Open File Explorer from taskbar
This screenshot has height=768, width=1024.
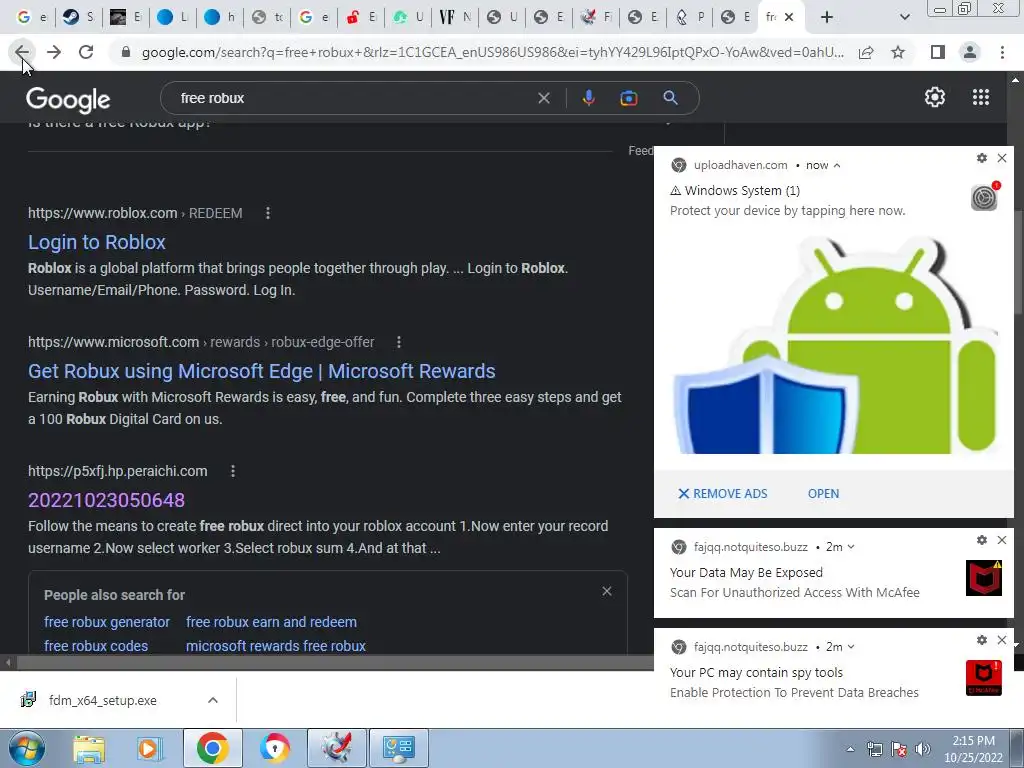click(89, 748)
